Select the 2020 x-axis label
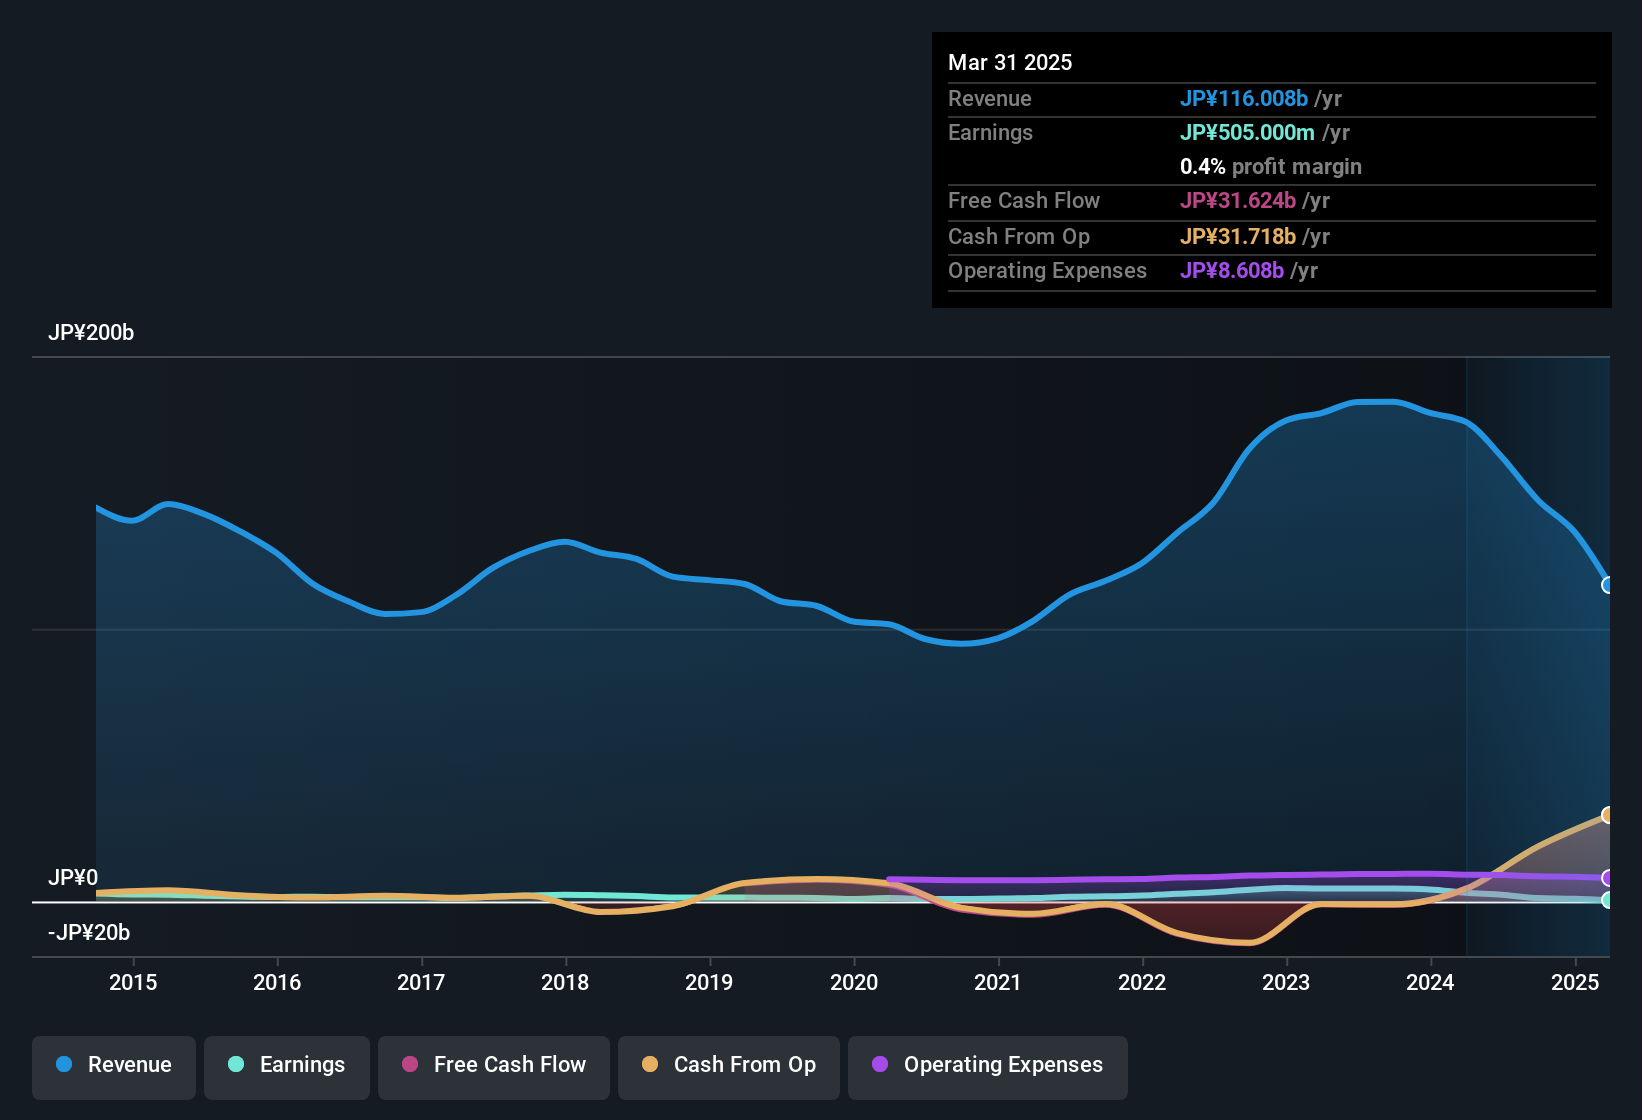This screenshot has width=1642, height=1120. coord(854,982)
